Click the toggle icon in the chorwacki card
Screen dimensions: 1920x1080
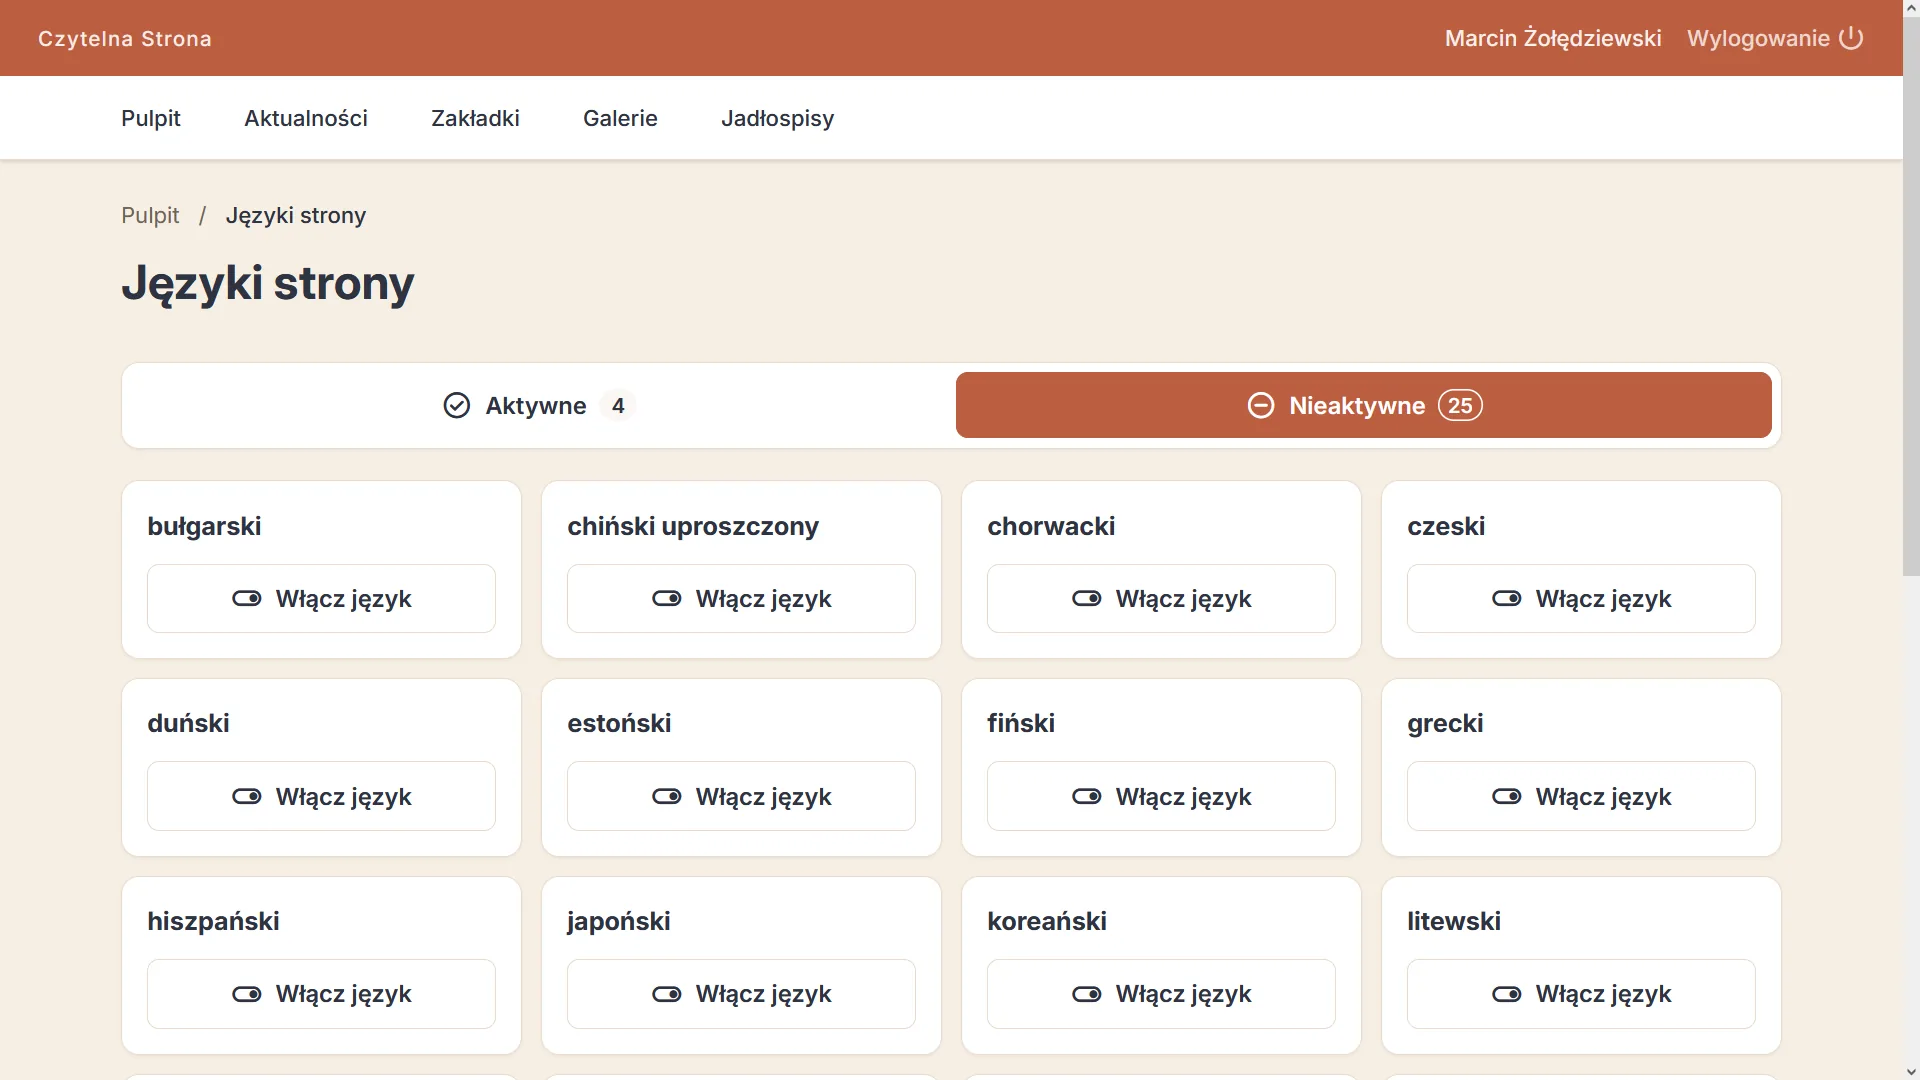point(1087,598)
